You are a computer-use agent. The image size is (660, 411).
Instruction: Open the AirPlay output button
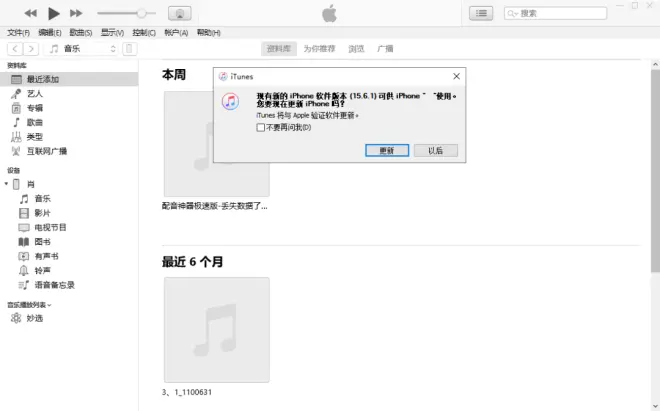180,13
